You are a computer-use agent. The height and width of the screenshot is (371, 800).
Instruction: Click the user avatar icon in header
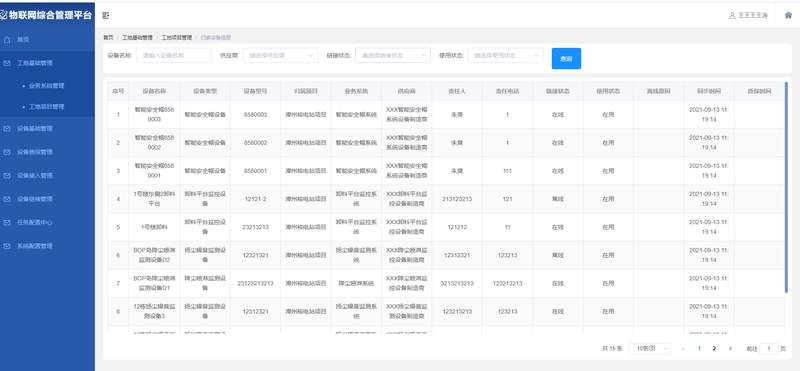click(732, 16)
